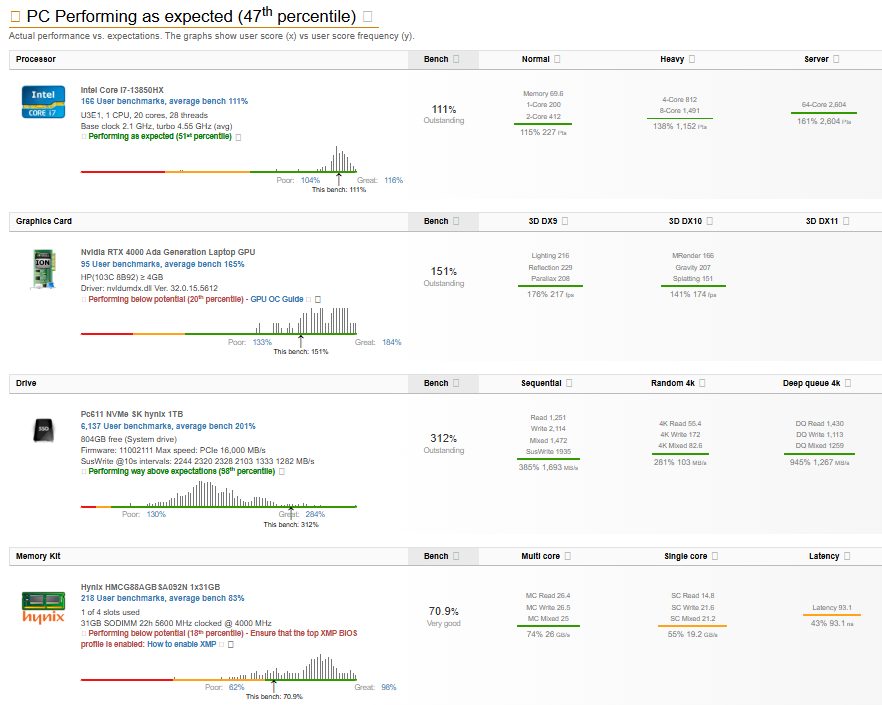Image resolution: width=882 pixels, height=705 pixels.
Task: Click the small icon beside the Multi core header
Action: pos(568,556)
